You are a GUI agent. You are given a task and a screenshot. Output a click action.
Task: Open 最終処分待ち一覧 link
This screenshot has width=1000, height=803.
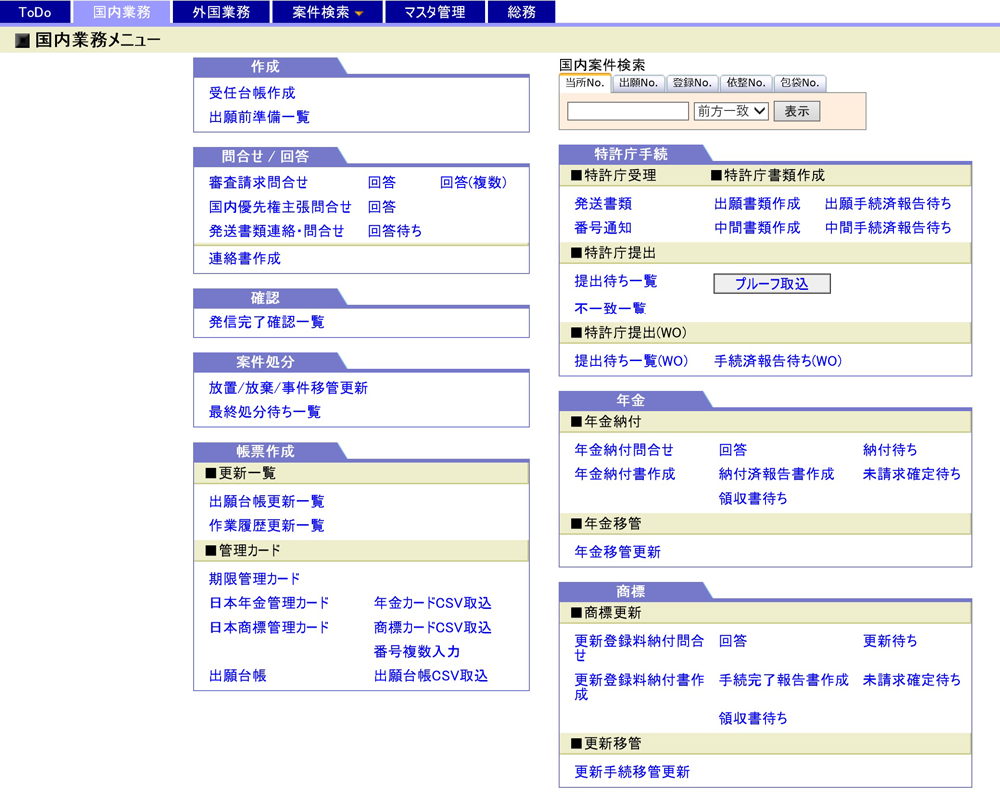265,412
